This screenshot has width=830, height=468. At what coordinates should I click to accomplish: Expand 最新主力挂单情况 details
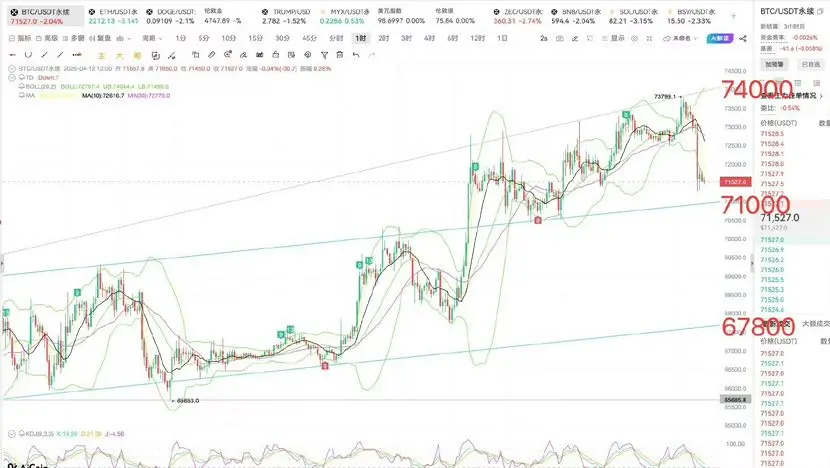tap(792, 96)
